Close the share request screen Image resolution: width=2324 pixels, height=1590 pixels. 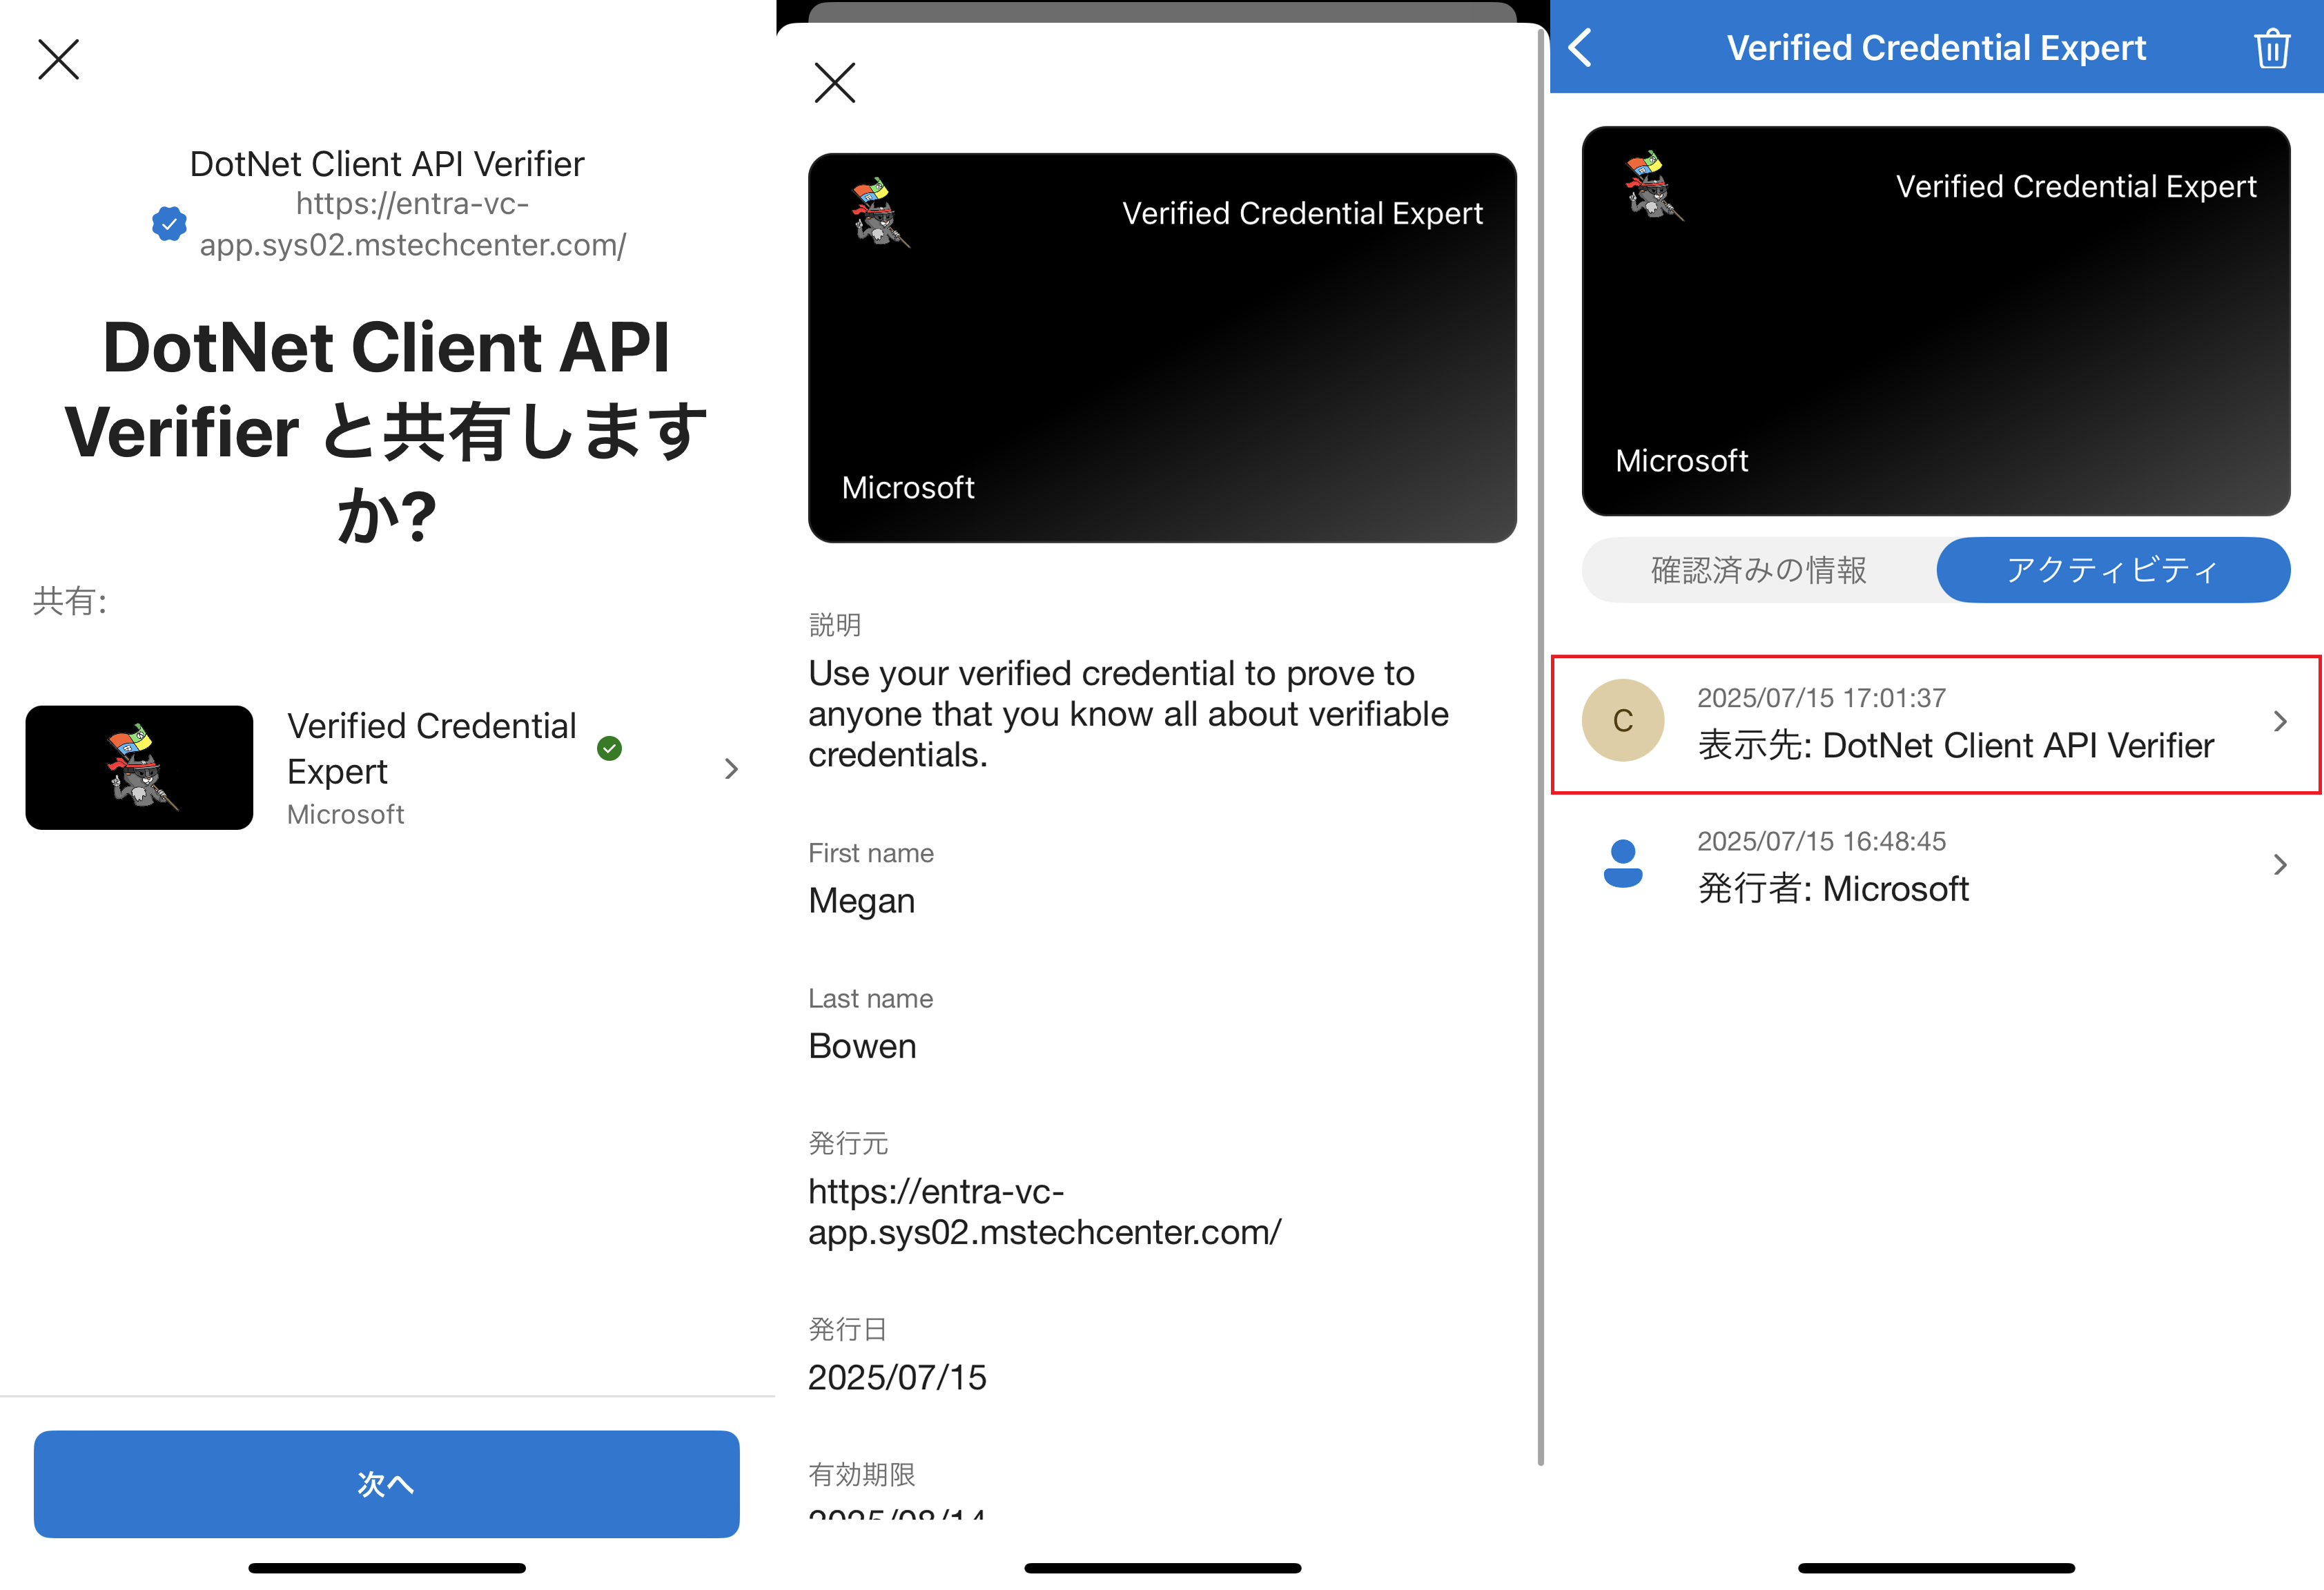(58, 60)
